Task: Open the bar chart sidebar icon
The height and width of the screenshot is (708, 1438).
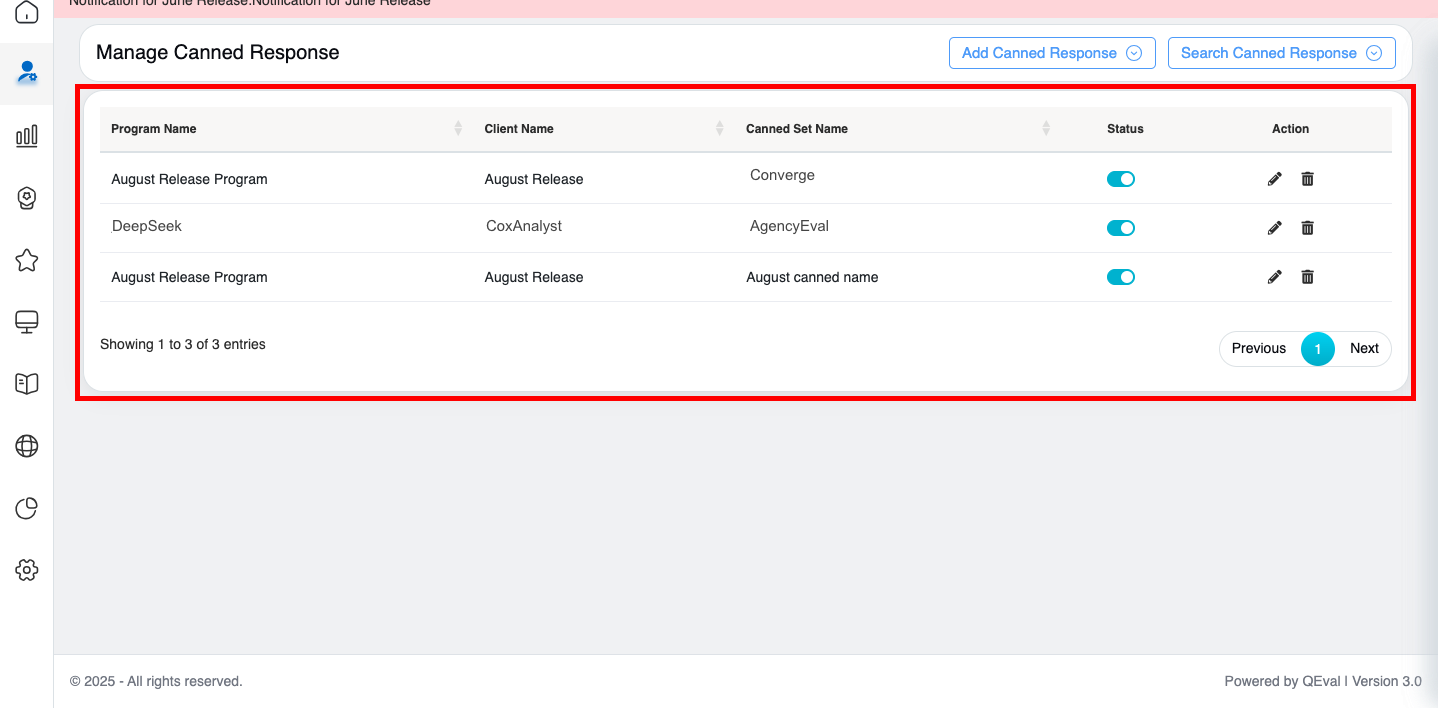Action: (27, 136)
